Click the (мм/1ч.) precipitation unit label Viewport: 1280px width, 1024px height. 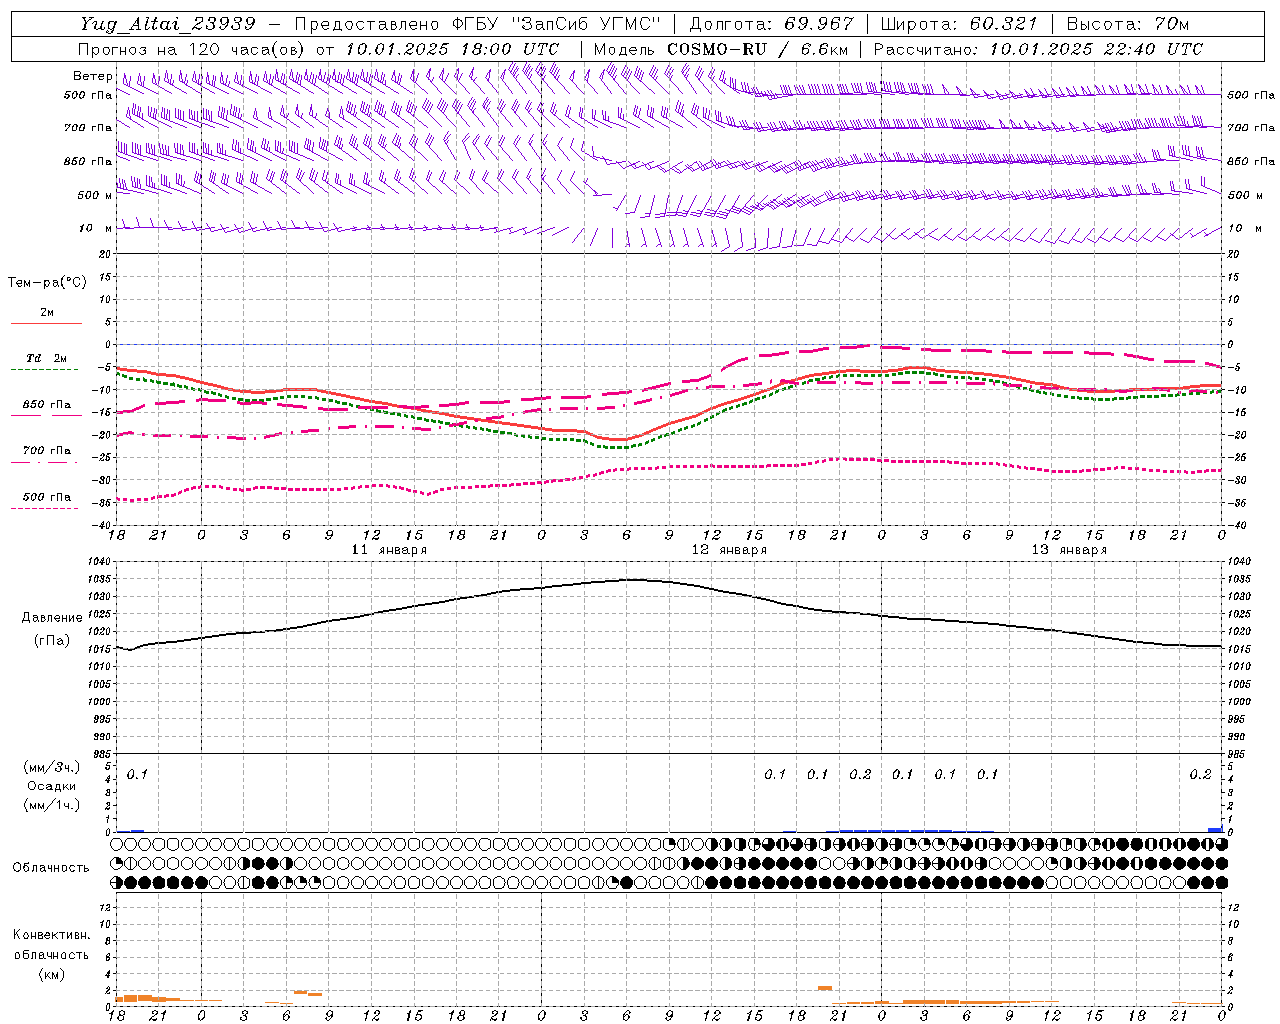pyautogui.click(x=52, y=805)
